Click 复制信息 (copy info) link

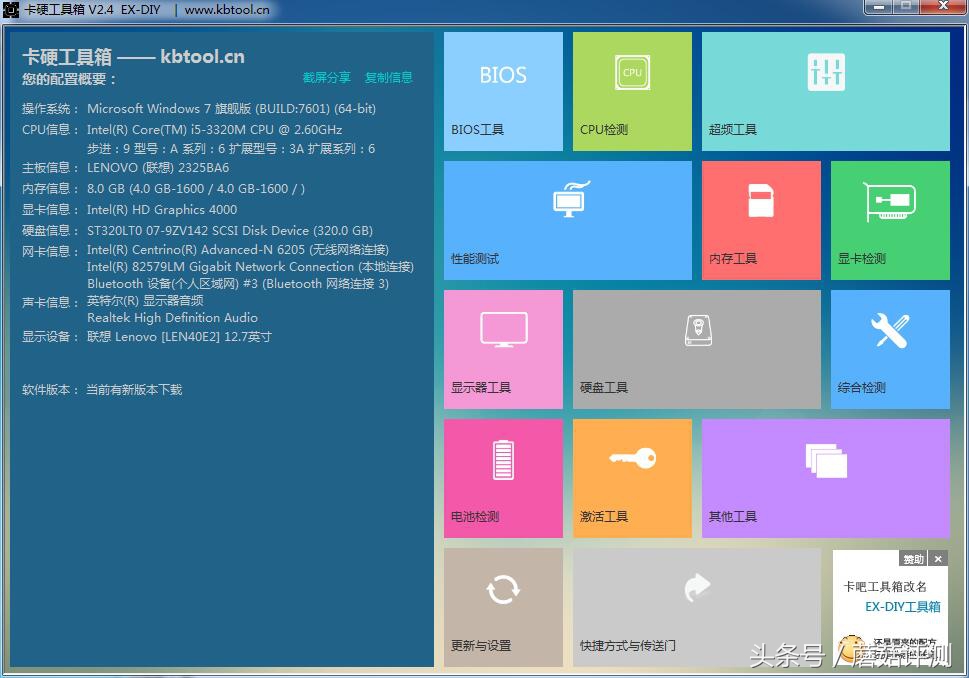[x=389, y=77]
